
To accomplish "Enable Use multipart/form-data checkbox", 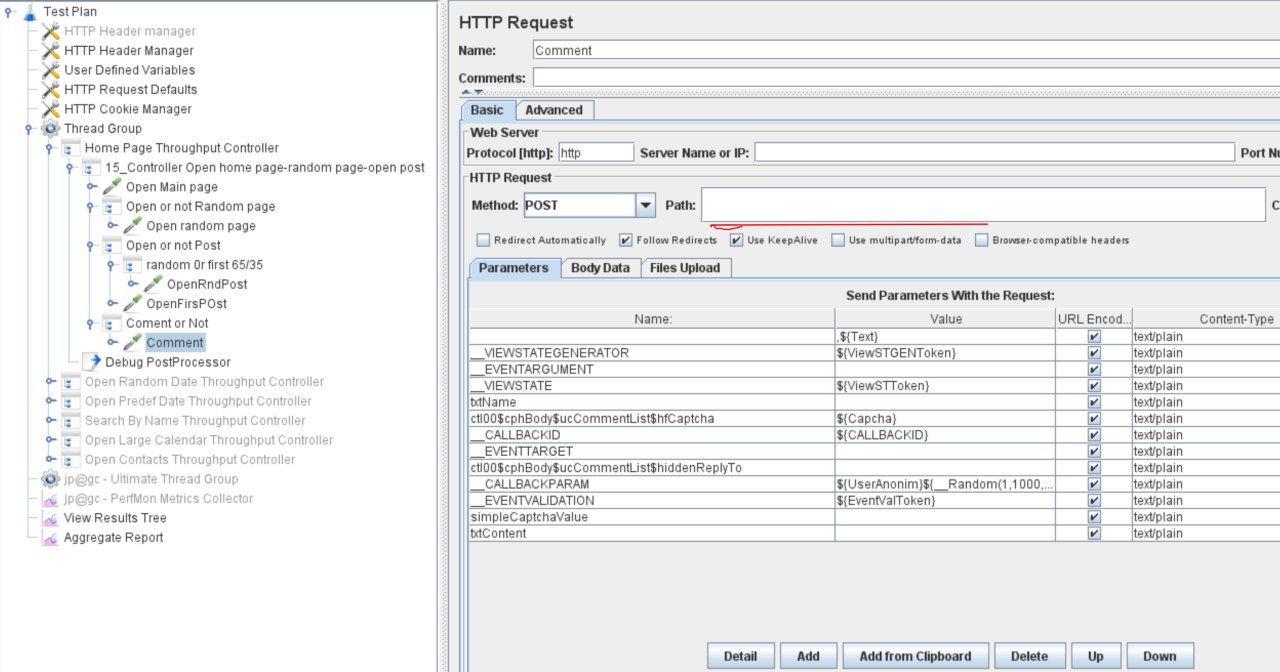I will (x=838, y=240).
